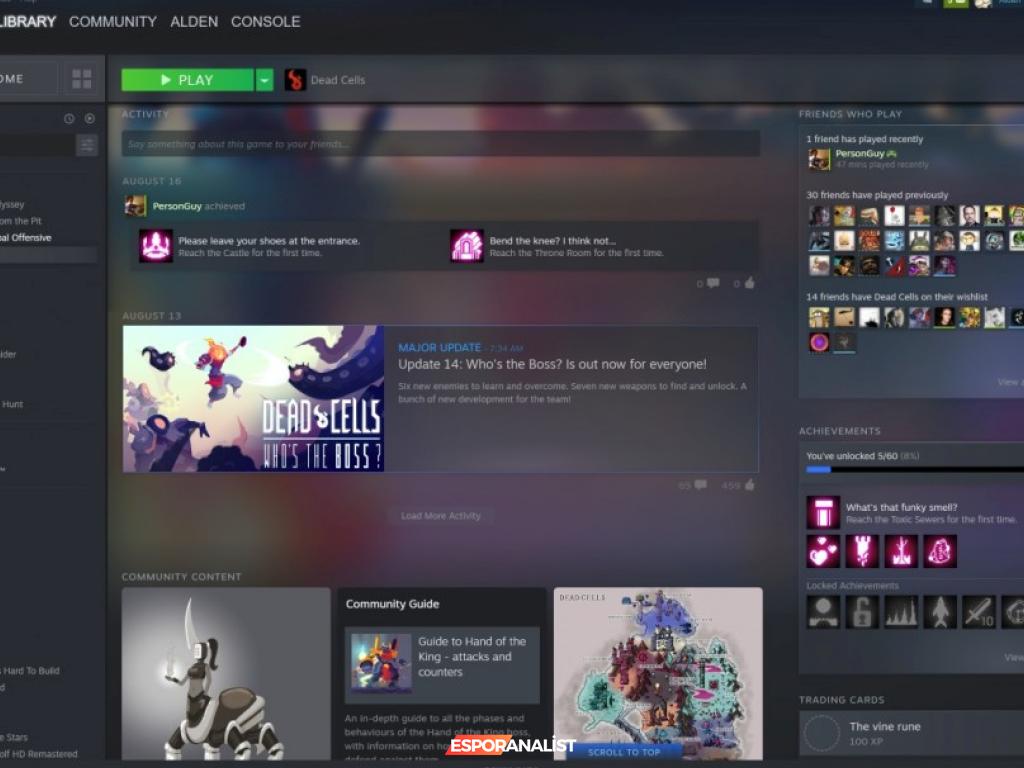
Task: Click '30 friends have played previously' text
Action: pyautogui.click(x=877, y=195)
